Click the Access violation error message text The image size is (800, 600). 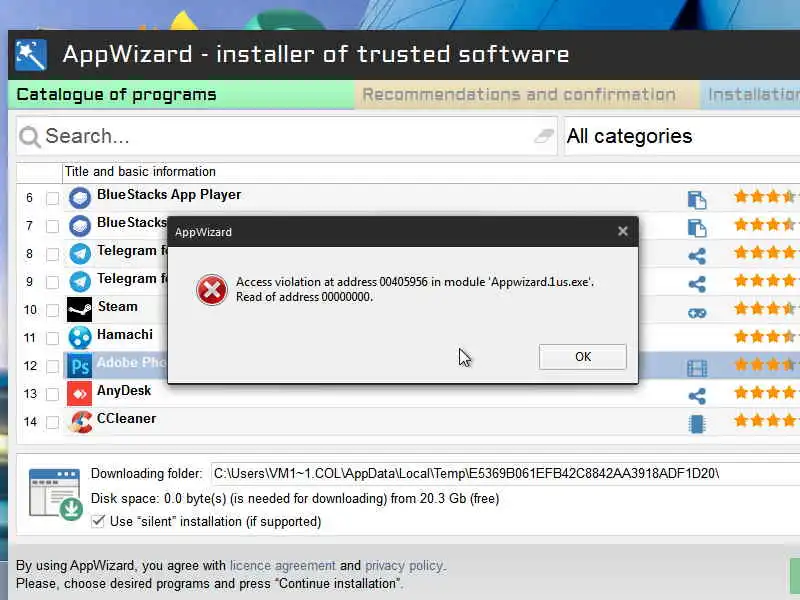[415, 289]
